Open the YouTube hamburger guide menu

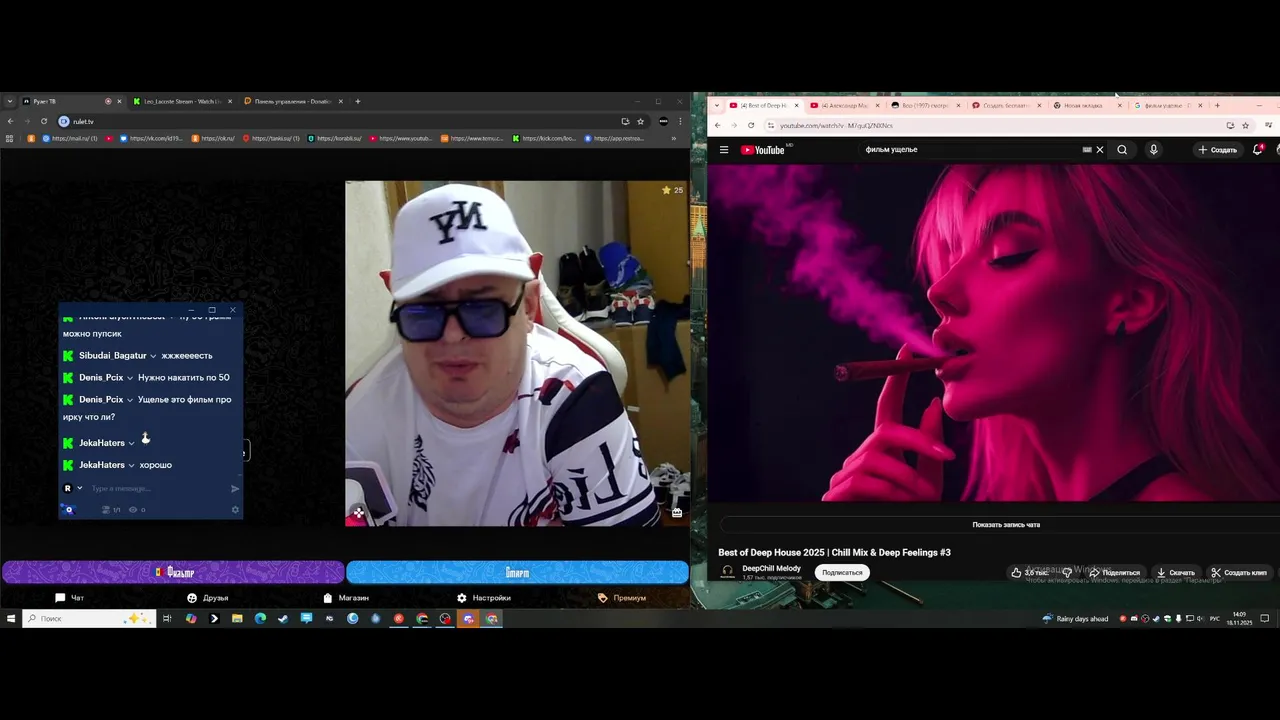tap(724, 150)
